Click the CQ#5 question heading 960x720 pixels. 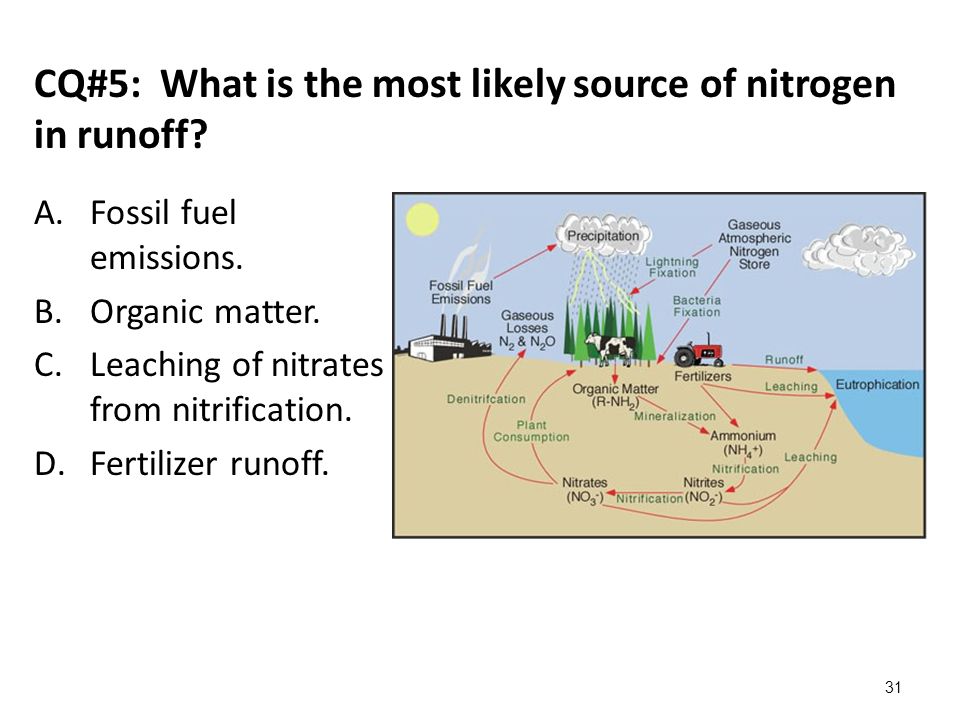point(465,108)
